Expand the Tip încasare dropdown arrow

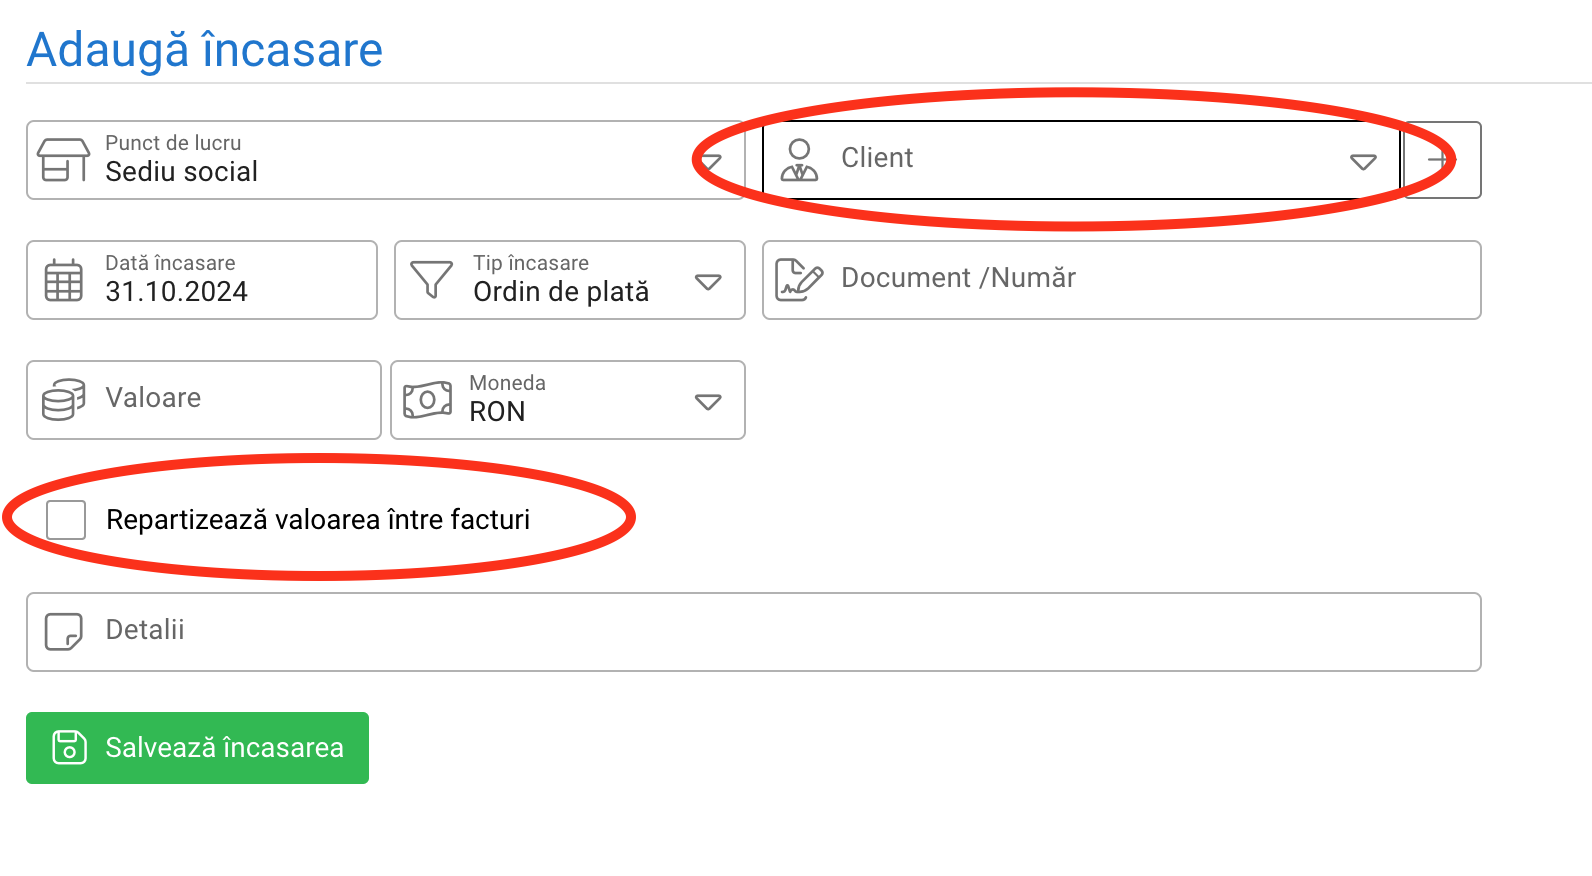[708, 282]
